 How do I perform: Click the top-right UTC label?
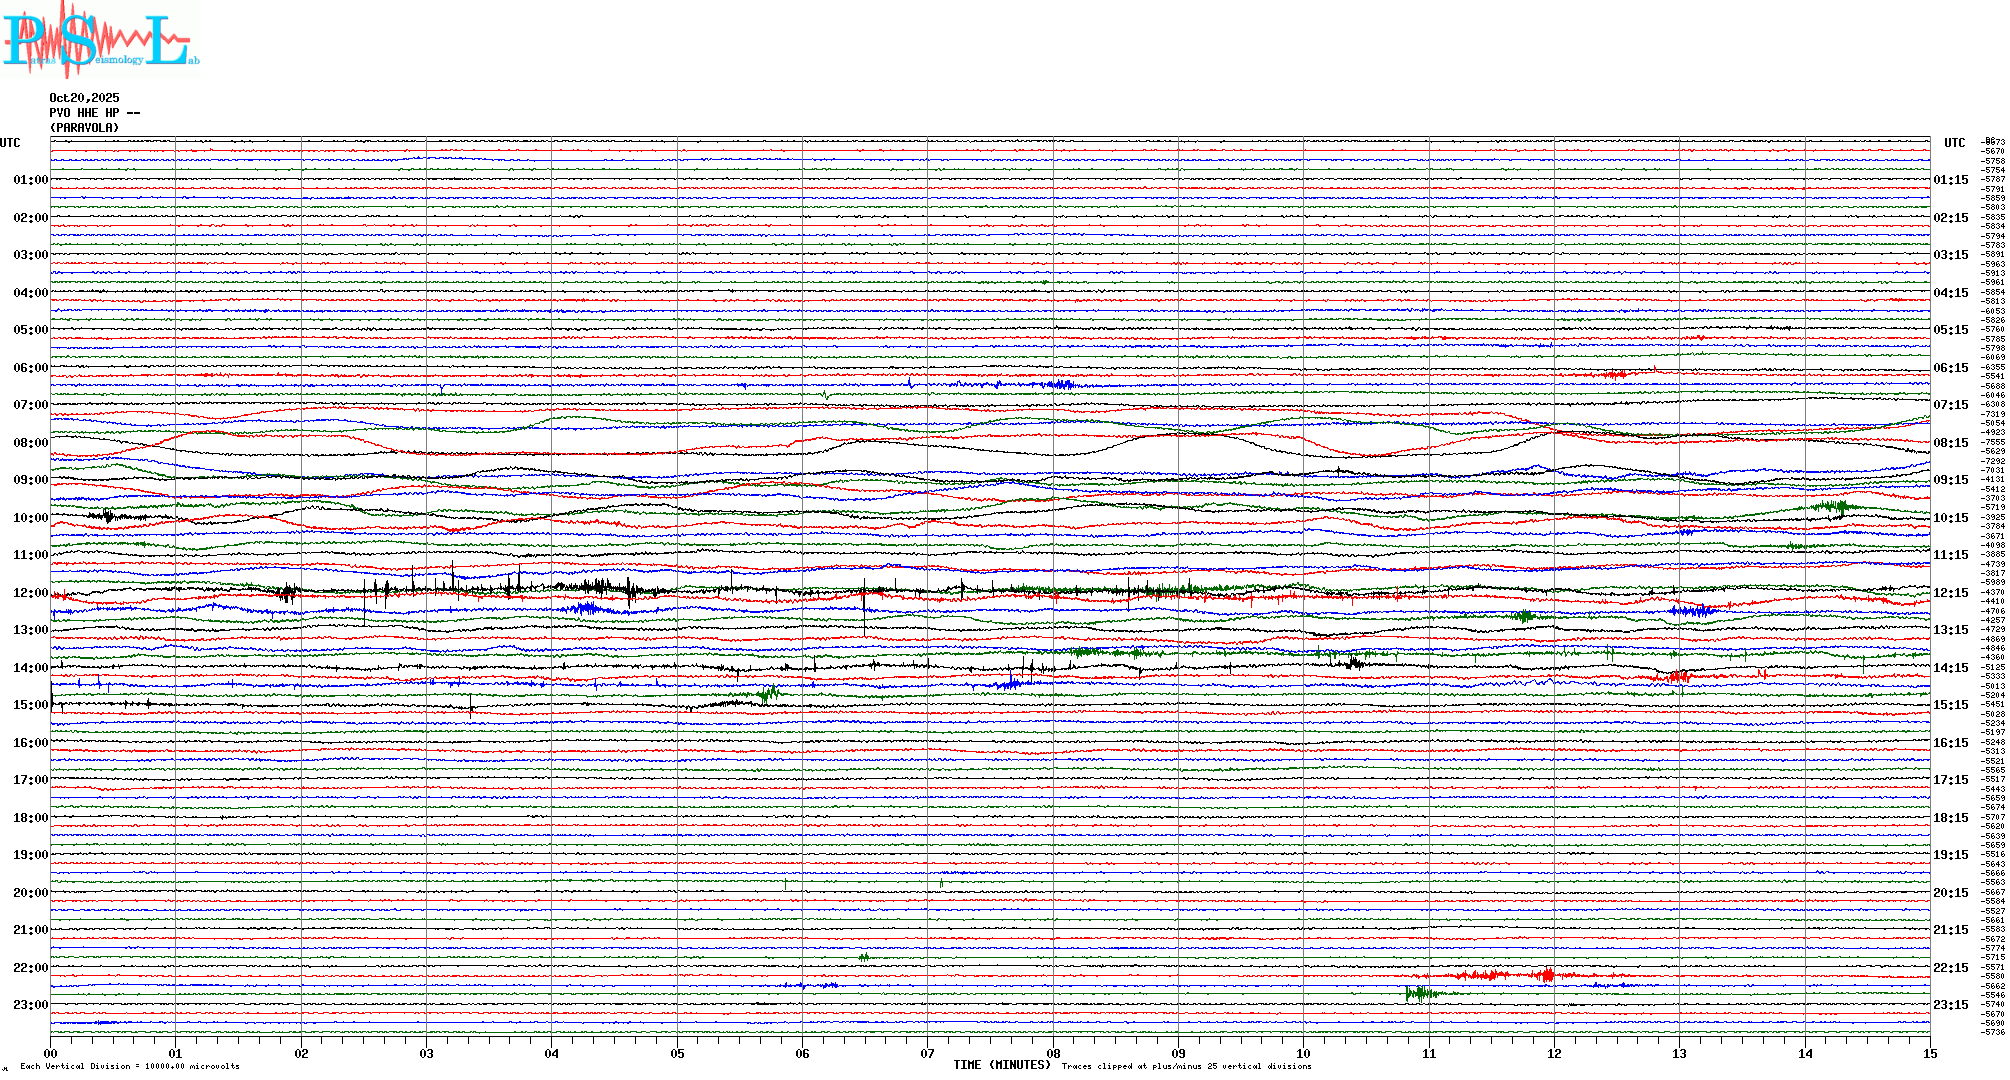pos(1955,143)
